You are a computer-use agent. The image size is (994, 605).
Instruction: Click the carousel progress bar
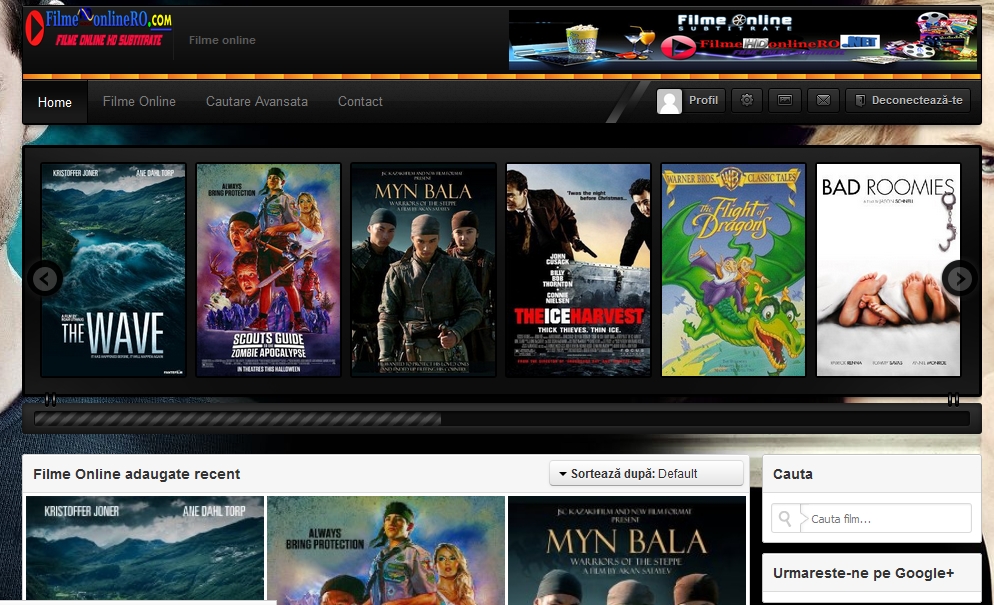502,419
